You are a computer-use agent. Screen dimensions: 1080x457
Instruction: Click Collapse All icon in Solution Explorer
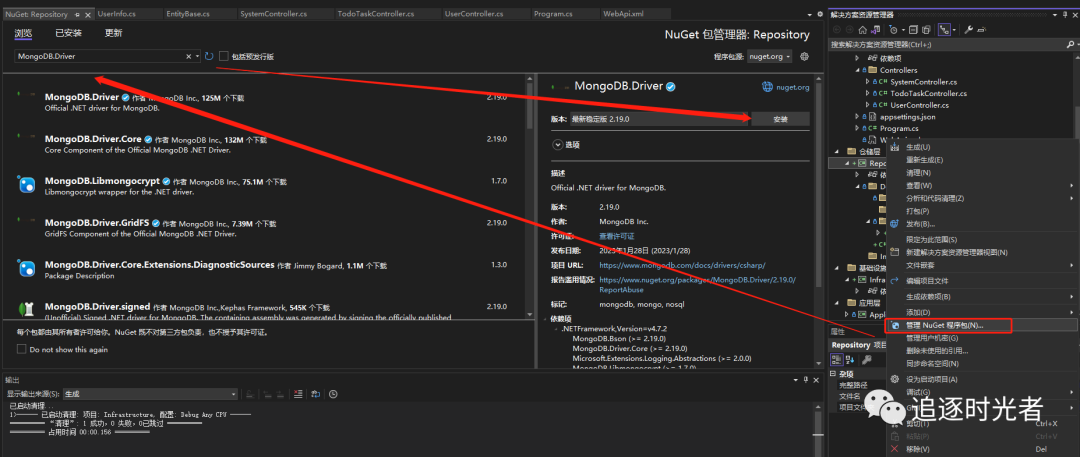(x=913, y=30)
